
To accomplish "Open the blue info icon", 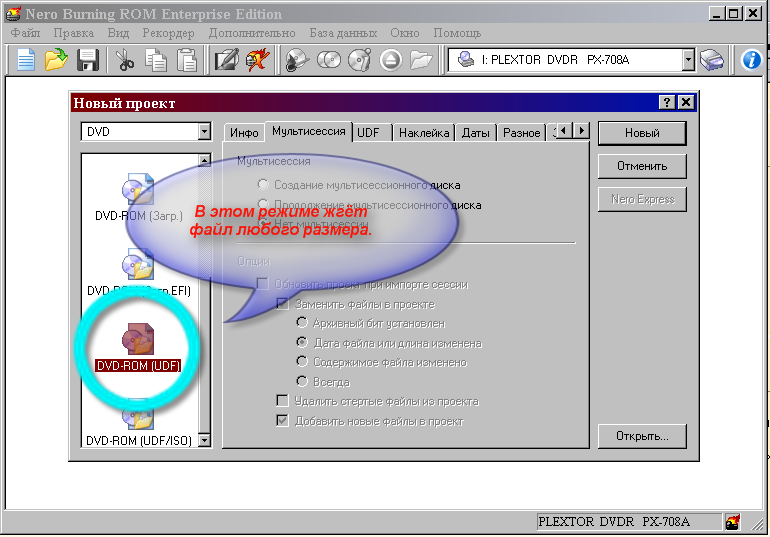I will [x=751, y=60].
